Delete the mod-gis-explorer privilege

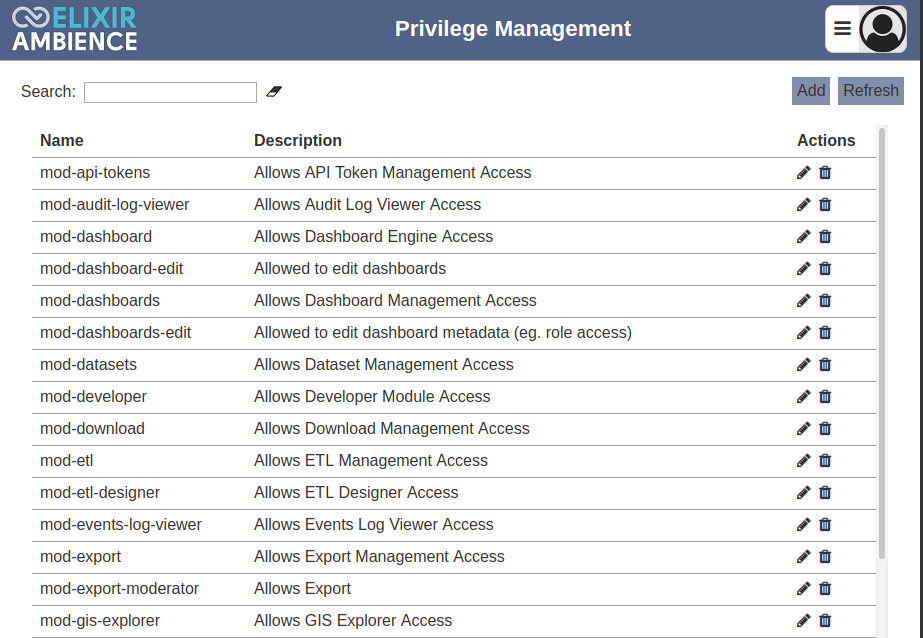[x=825, y=620]
